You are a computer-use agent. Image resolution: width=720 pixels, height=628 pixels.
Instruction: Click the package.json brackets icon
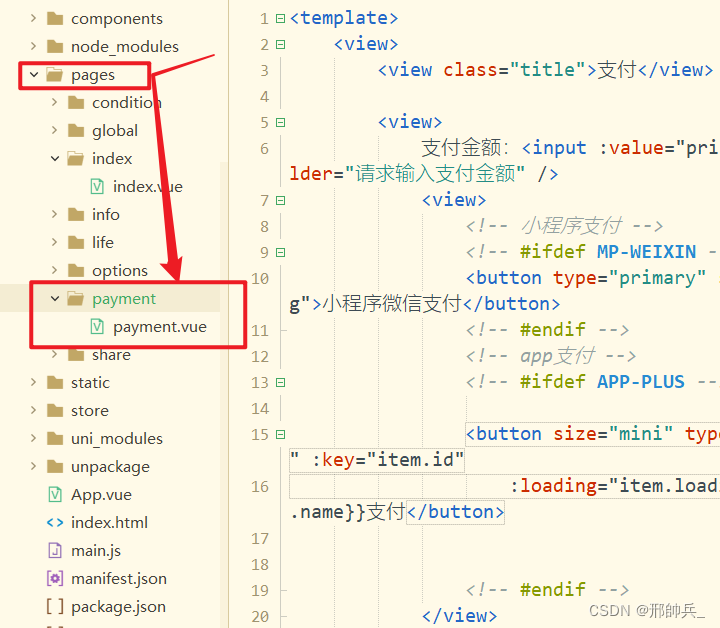tap(55, 606)
